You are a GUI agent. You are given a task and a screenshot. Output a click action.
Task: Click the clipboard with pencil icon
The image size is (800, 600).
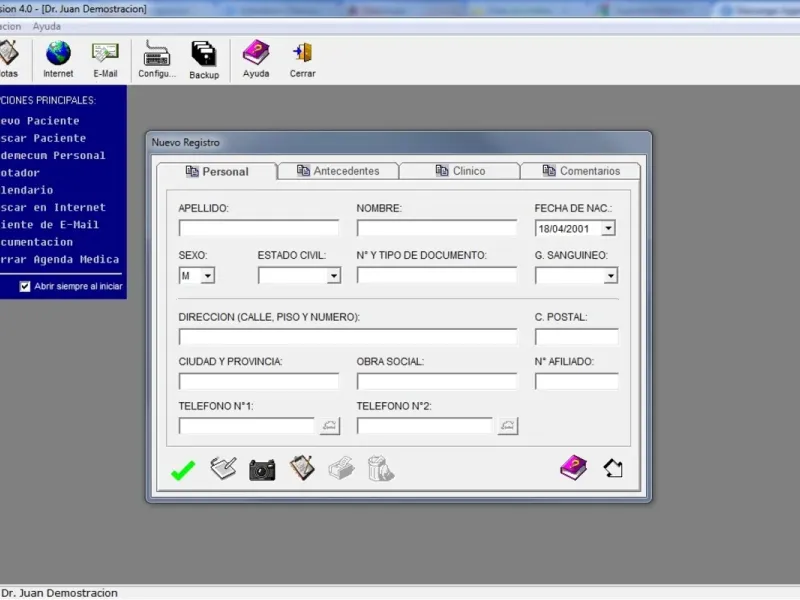302,468
